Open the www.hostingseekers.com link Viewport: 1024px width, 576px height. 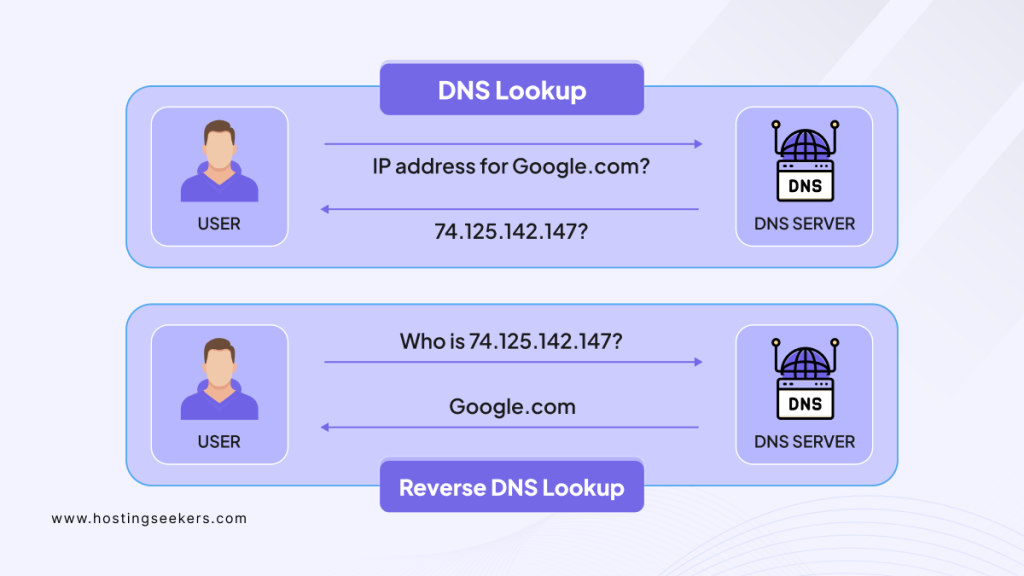(148, 519)
